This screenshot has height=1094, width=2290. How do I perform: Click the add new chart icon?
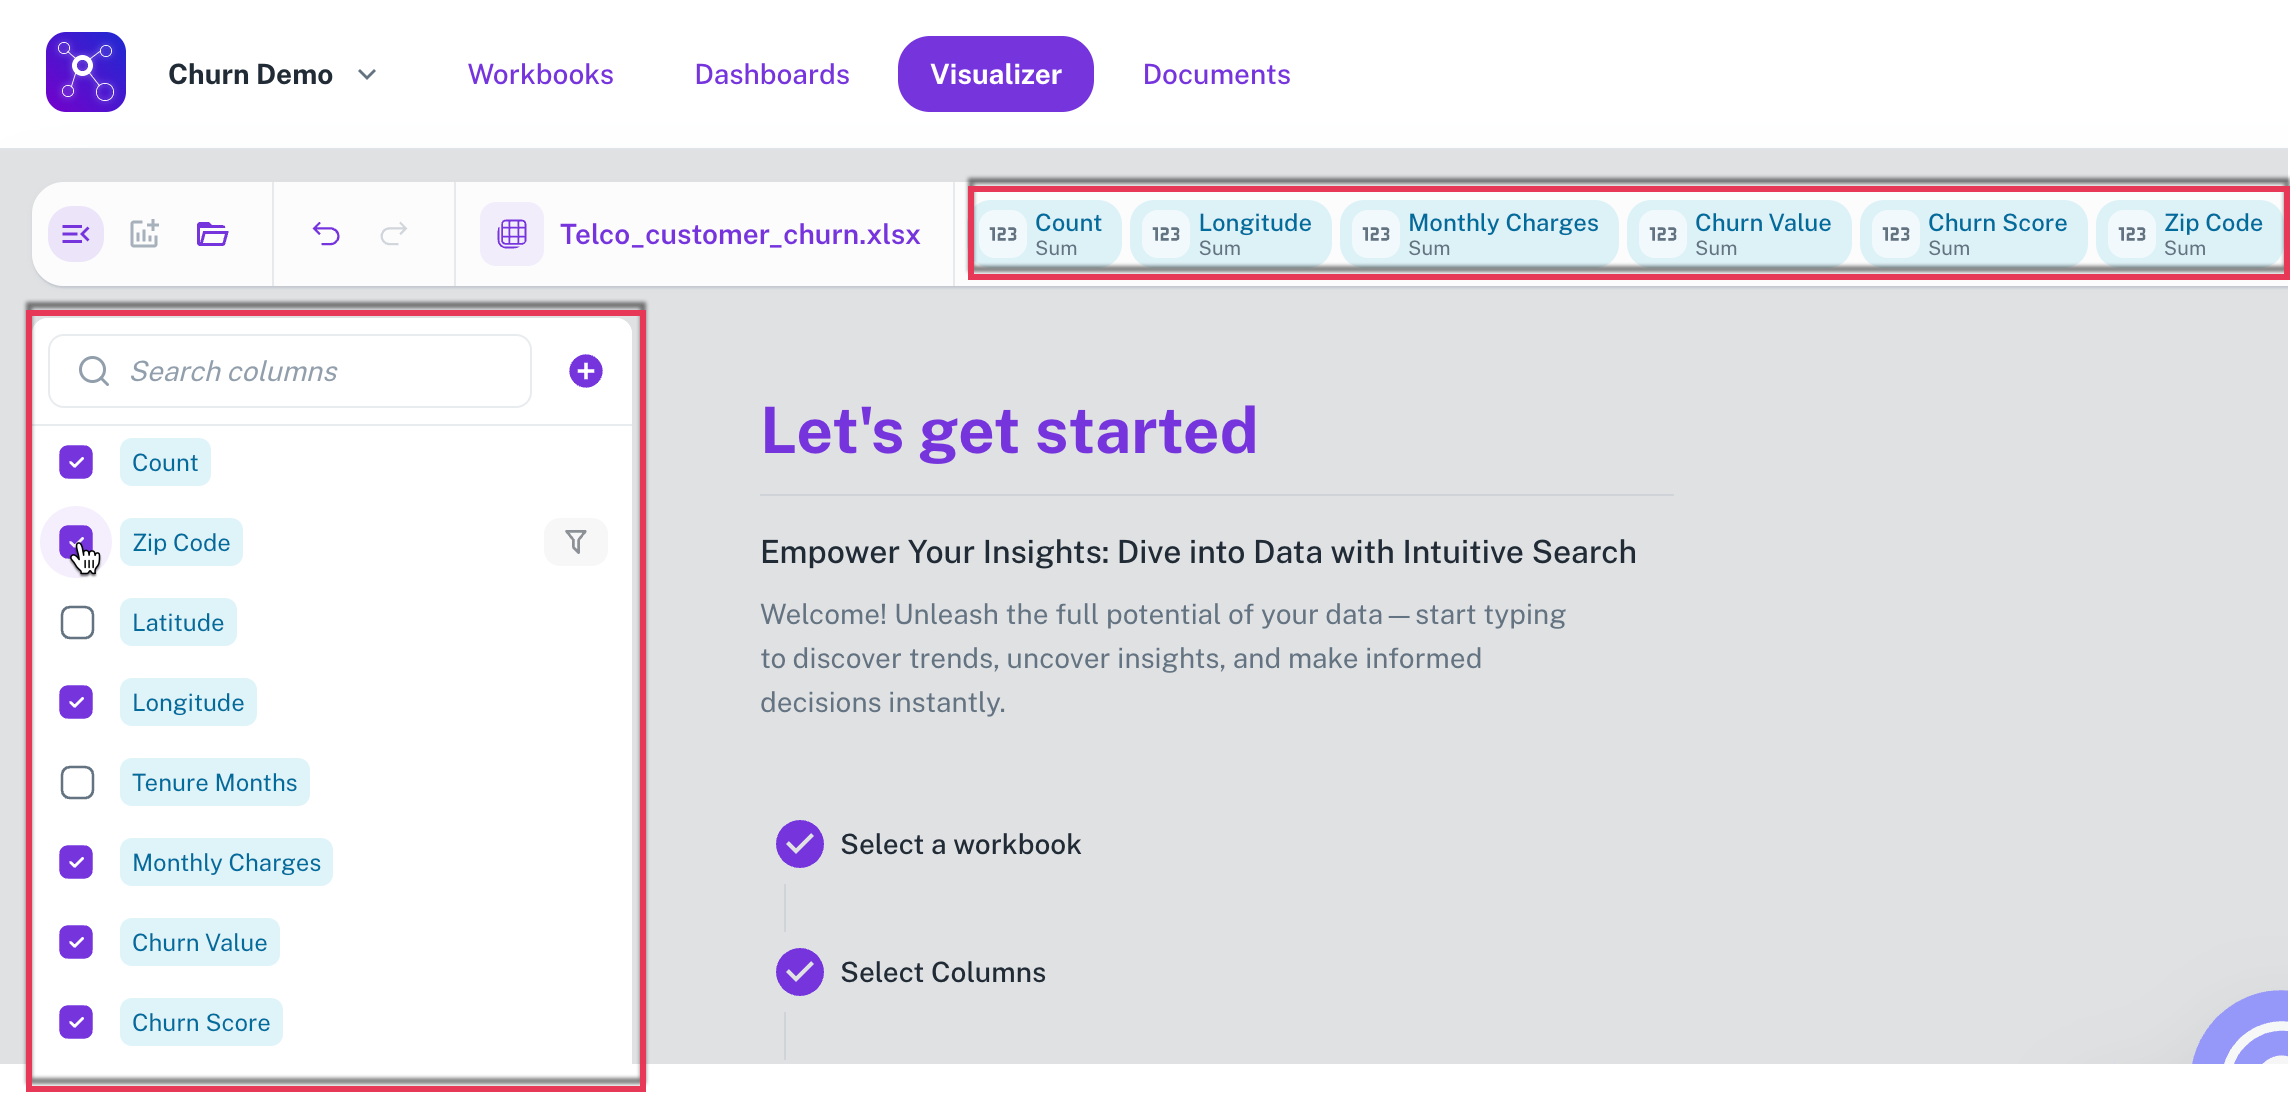click(x=145, y=234)
